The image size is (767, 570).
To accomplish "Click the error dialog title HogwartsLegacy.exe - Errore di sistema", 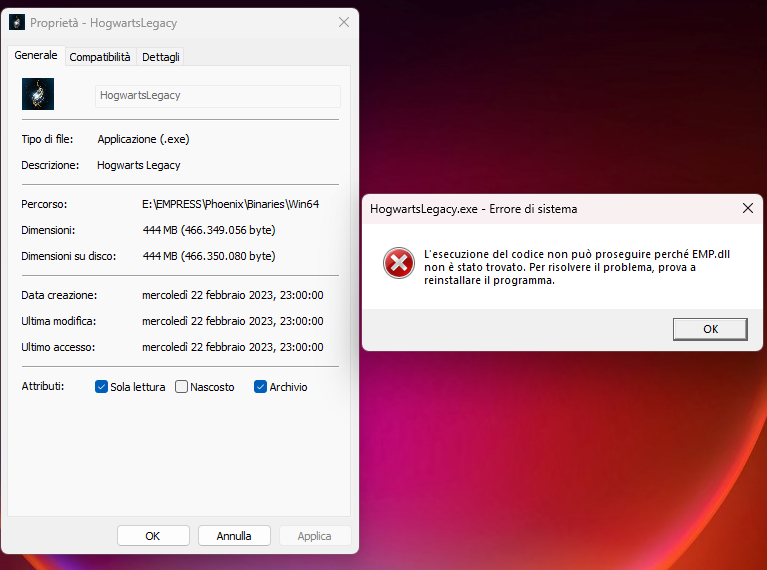I will tap(474, 209).
